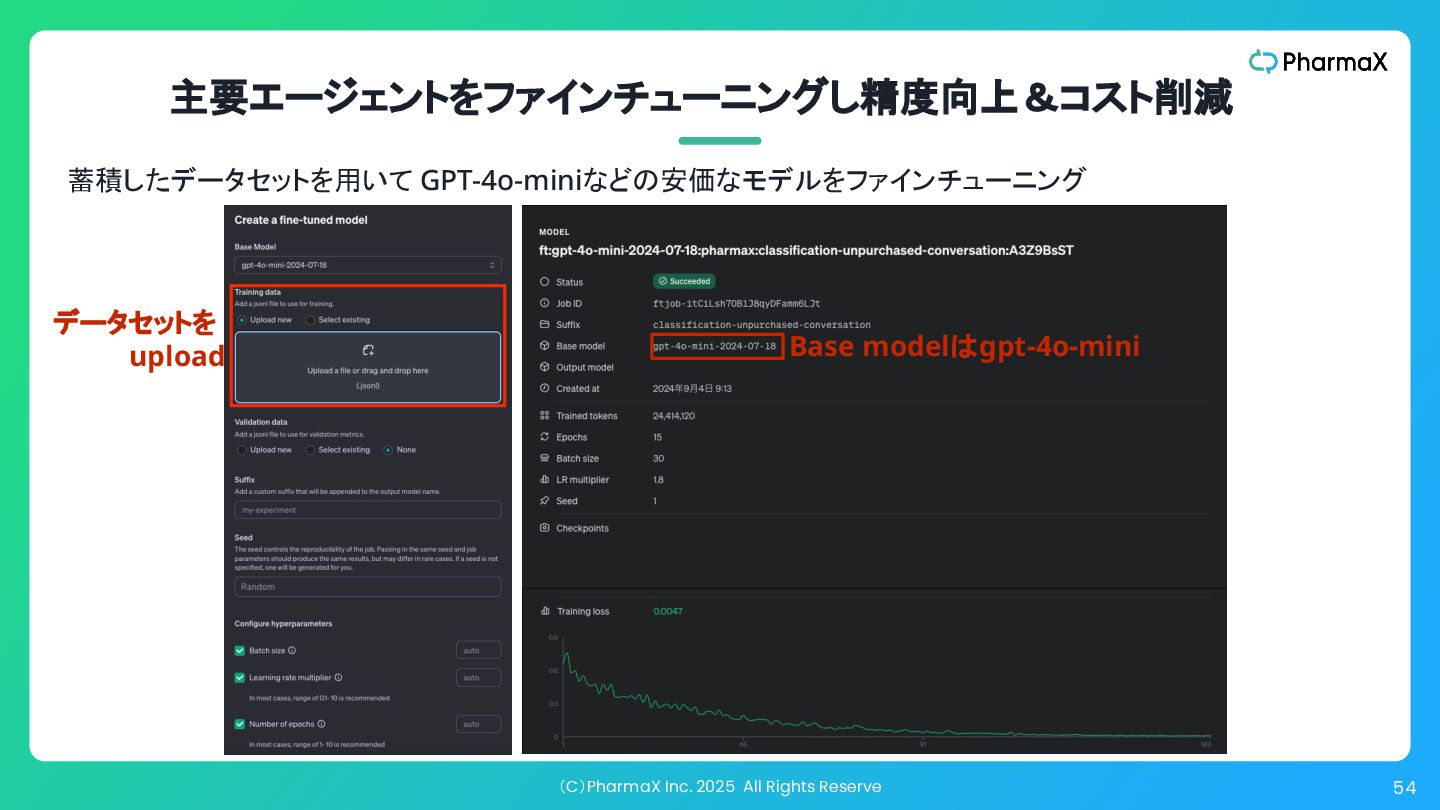
Task: Click the LR multiplier chart icon
Action: [x=544, y=479]
